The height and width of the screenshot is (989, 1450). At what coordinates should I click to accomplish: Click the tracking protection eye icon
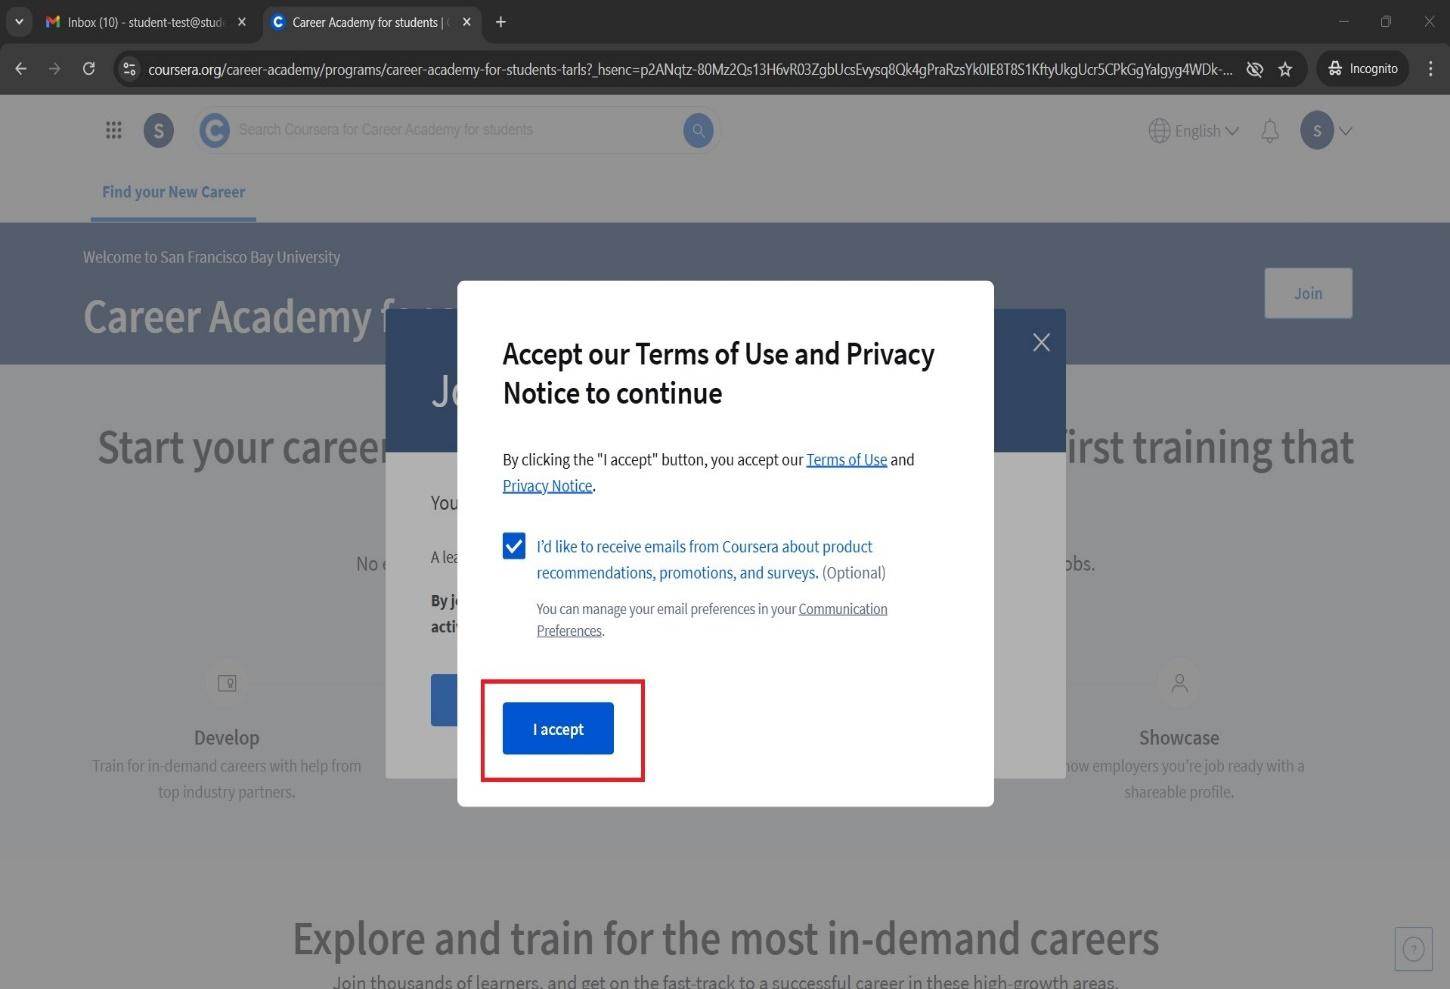(x=1254, y=69)
